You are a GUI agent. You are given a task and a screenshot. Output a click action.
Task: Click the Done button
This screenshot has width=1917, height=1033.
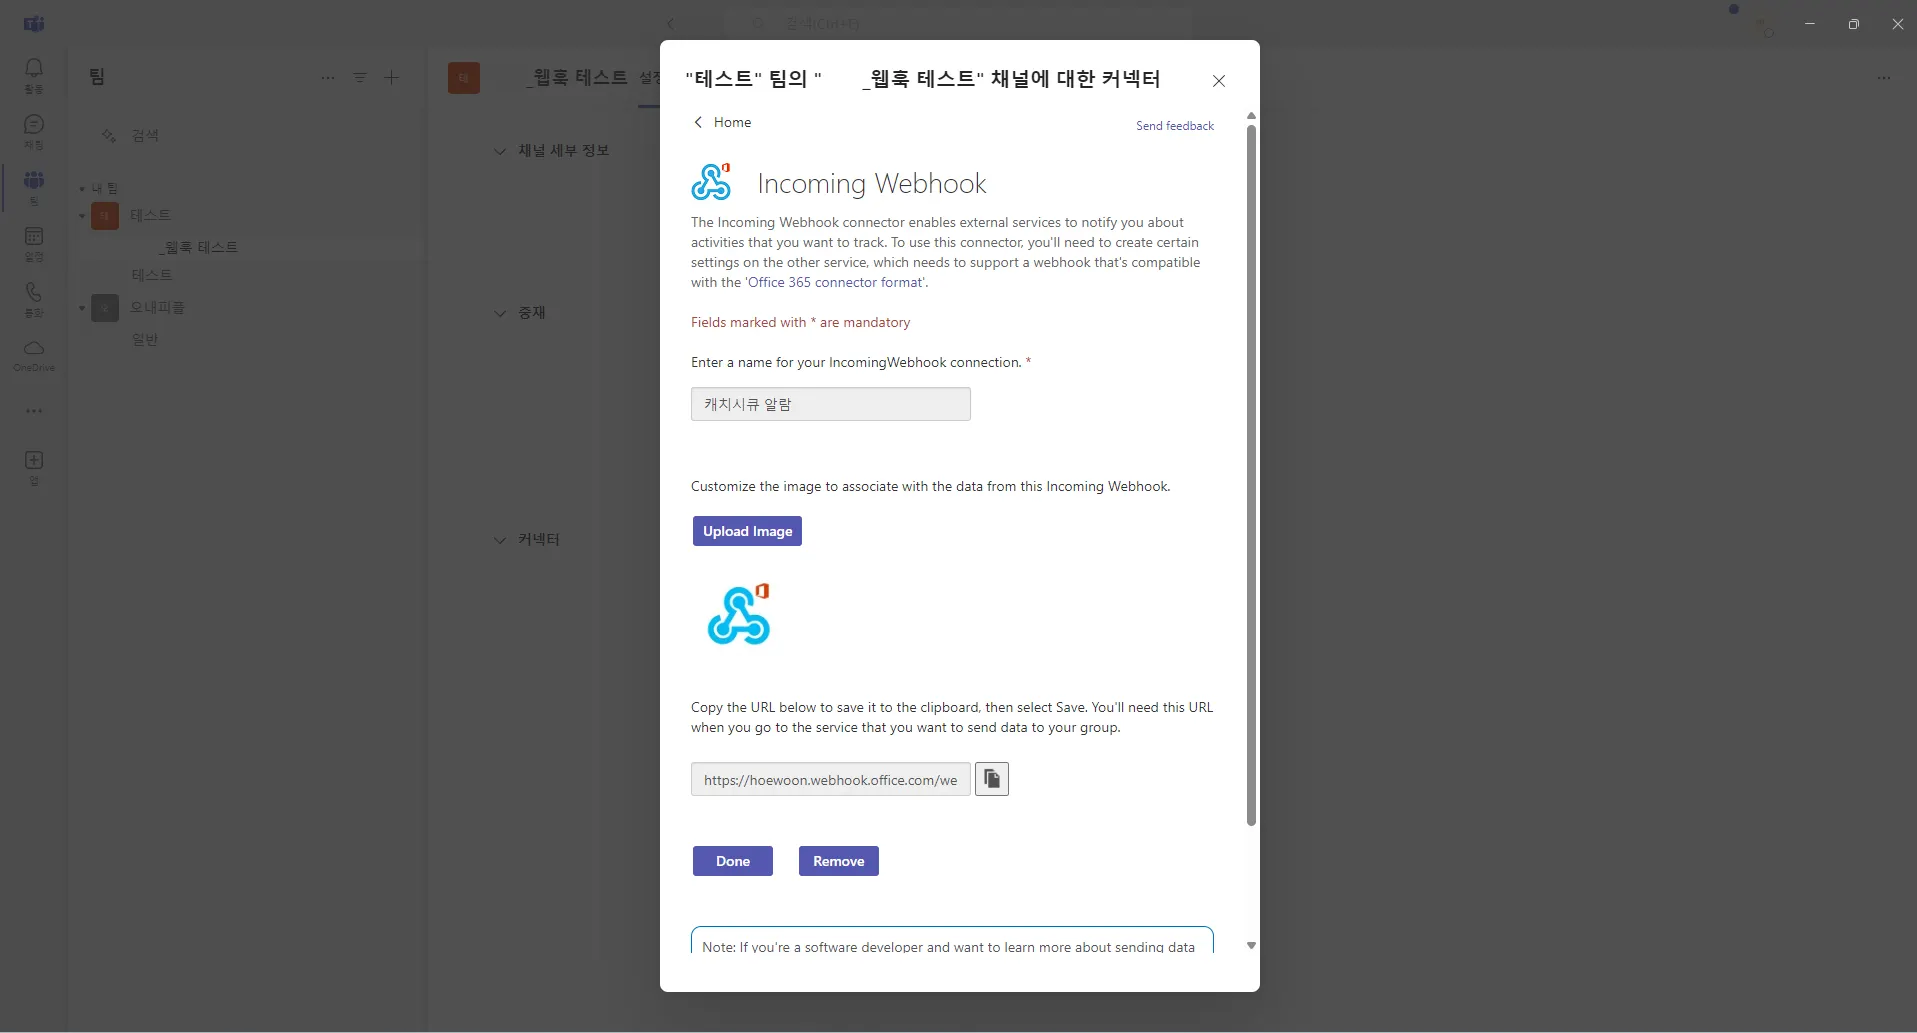pos(733,861)
